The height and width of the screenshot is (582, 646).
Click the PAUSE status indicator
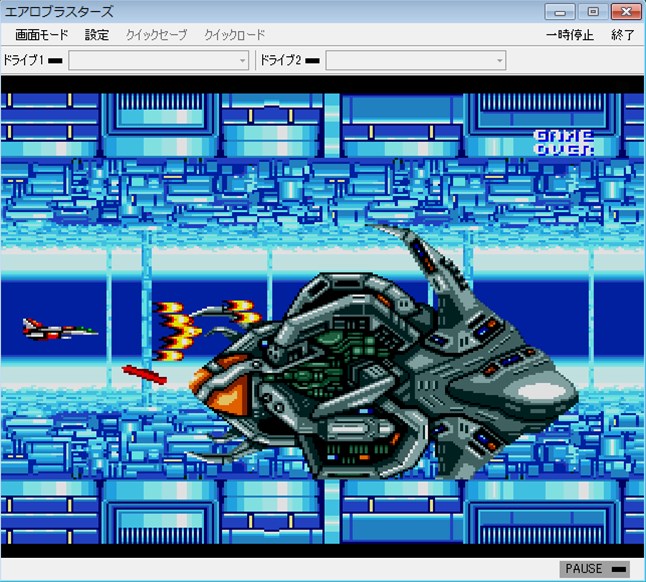point(595,569)
